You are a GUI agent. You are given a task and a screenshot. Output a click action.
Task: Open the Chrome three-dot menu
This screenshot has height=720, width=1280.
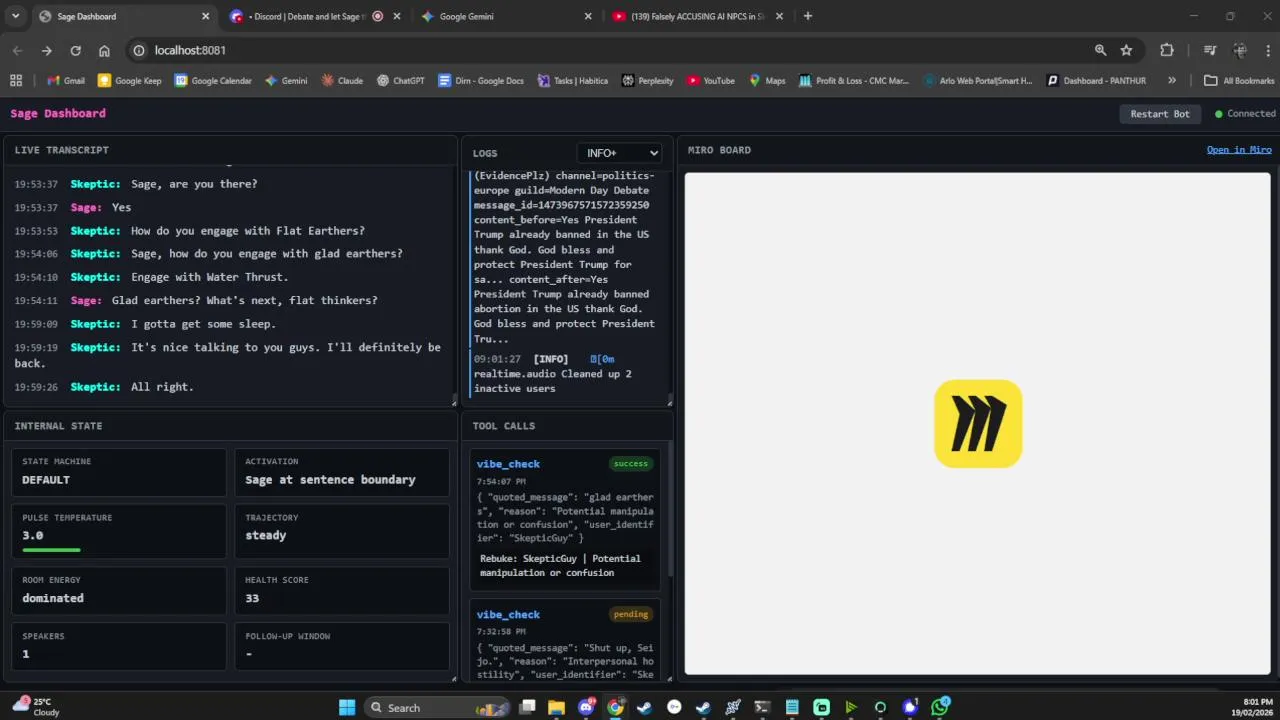(1268, 50)
